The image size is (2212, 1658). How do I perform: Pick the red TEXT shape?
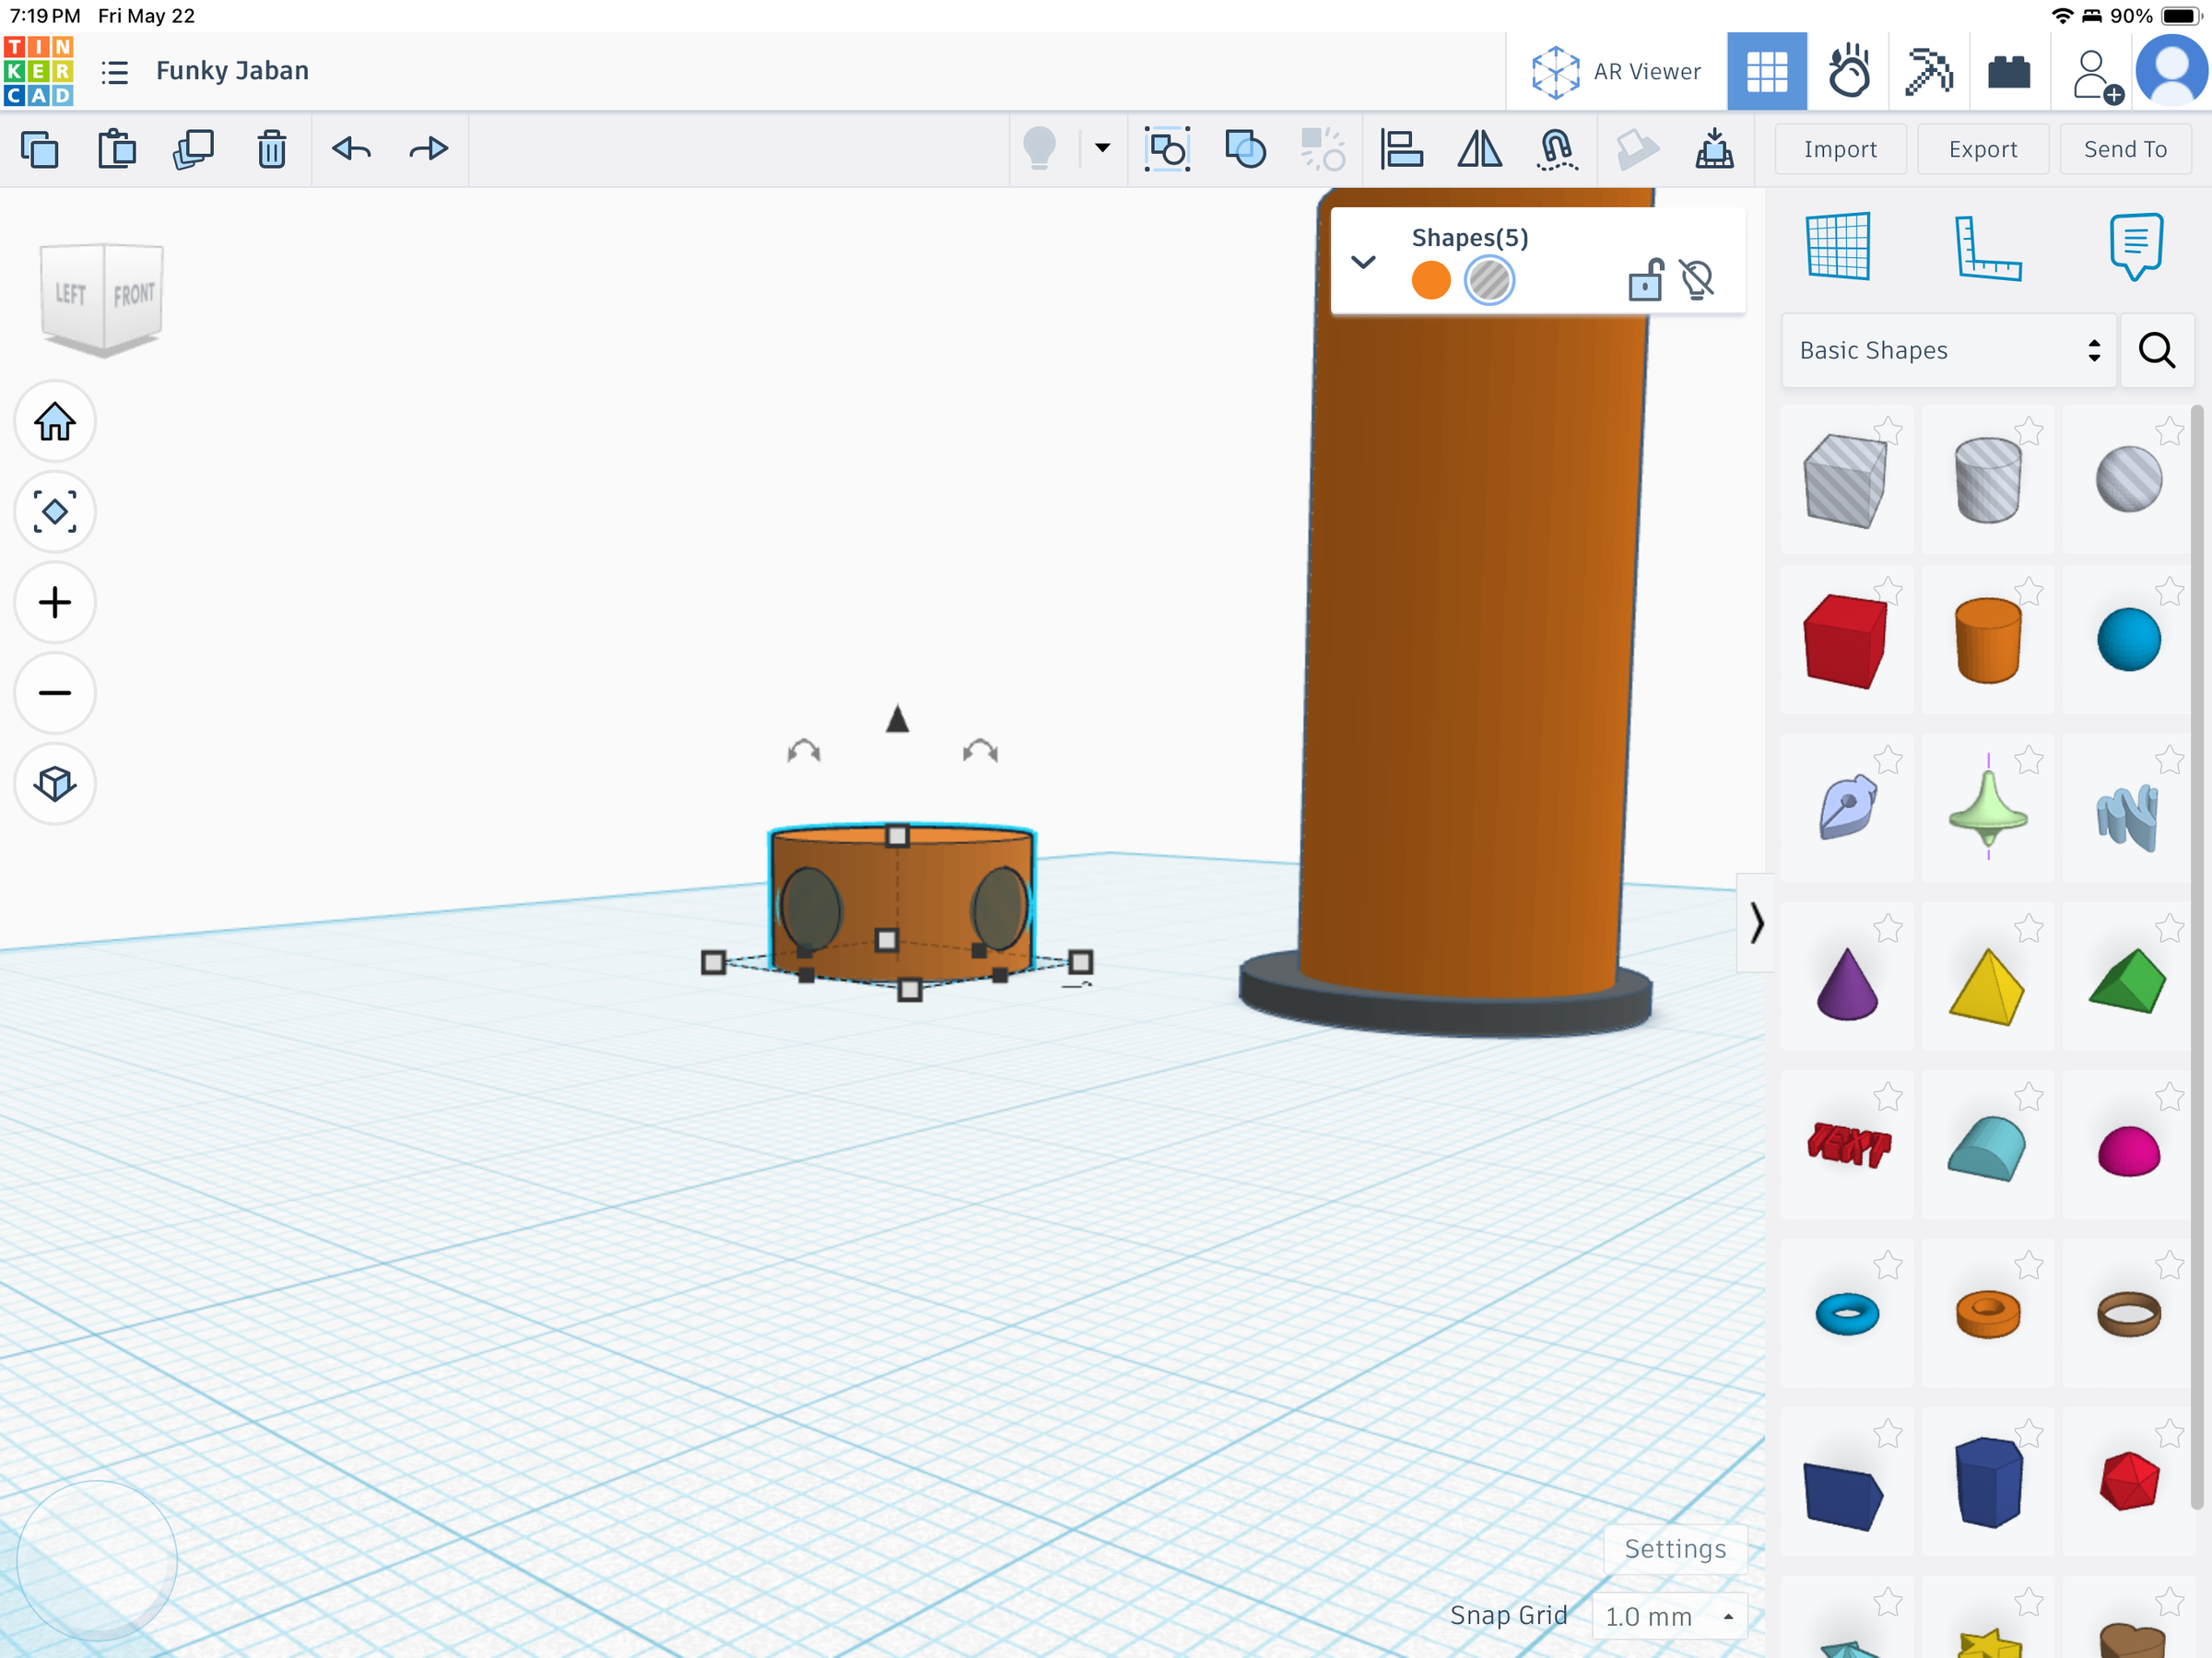point(1848,1144)
